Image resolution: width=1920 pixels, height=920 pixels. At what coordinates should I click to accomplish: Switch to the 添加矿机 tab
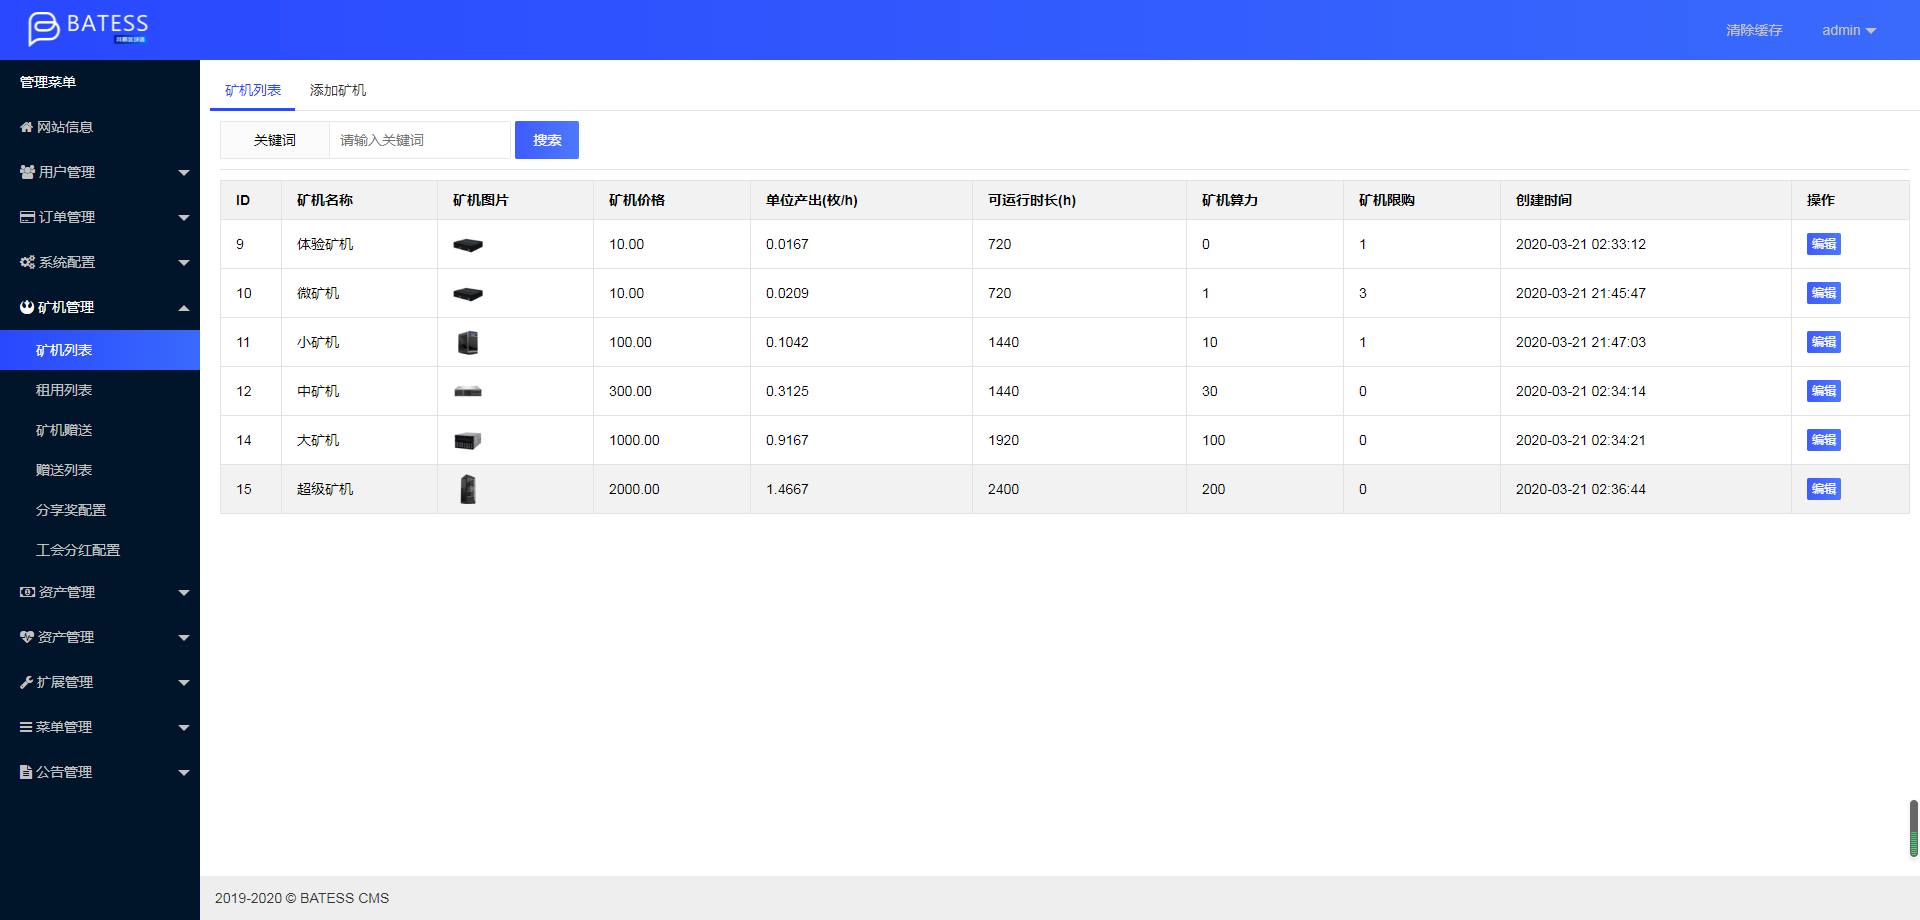pos(338,90)
